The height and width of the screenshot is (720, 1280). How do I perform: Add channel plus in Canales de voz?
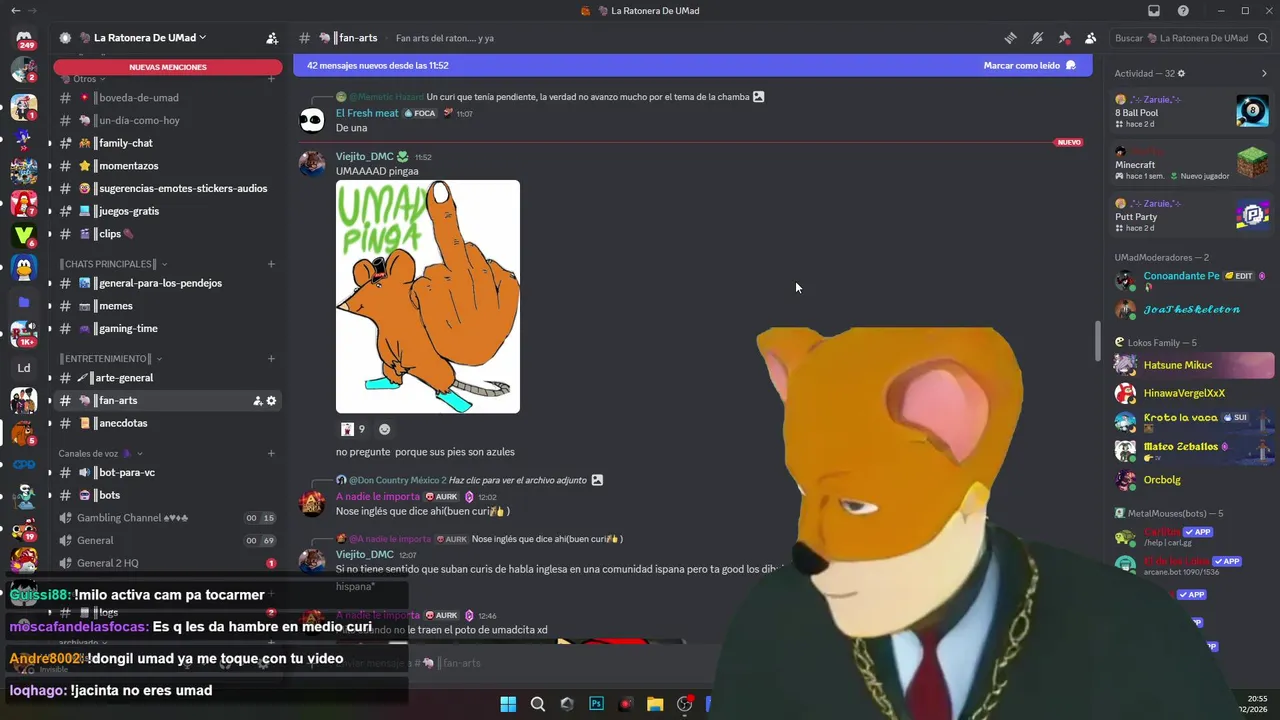(271, 453)
